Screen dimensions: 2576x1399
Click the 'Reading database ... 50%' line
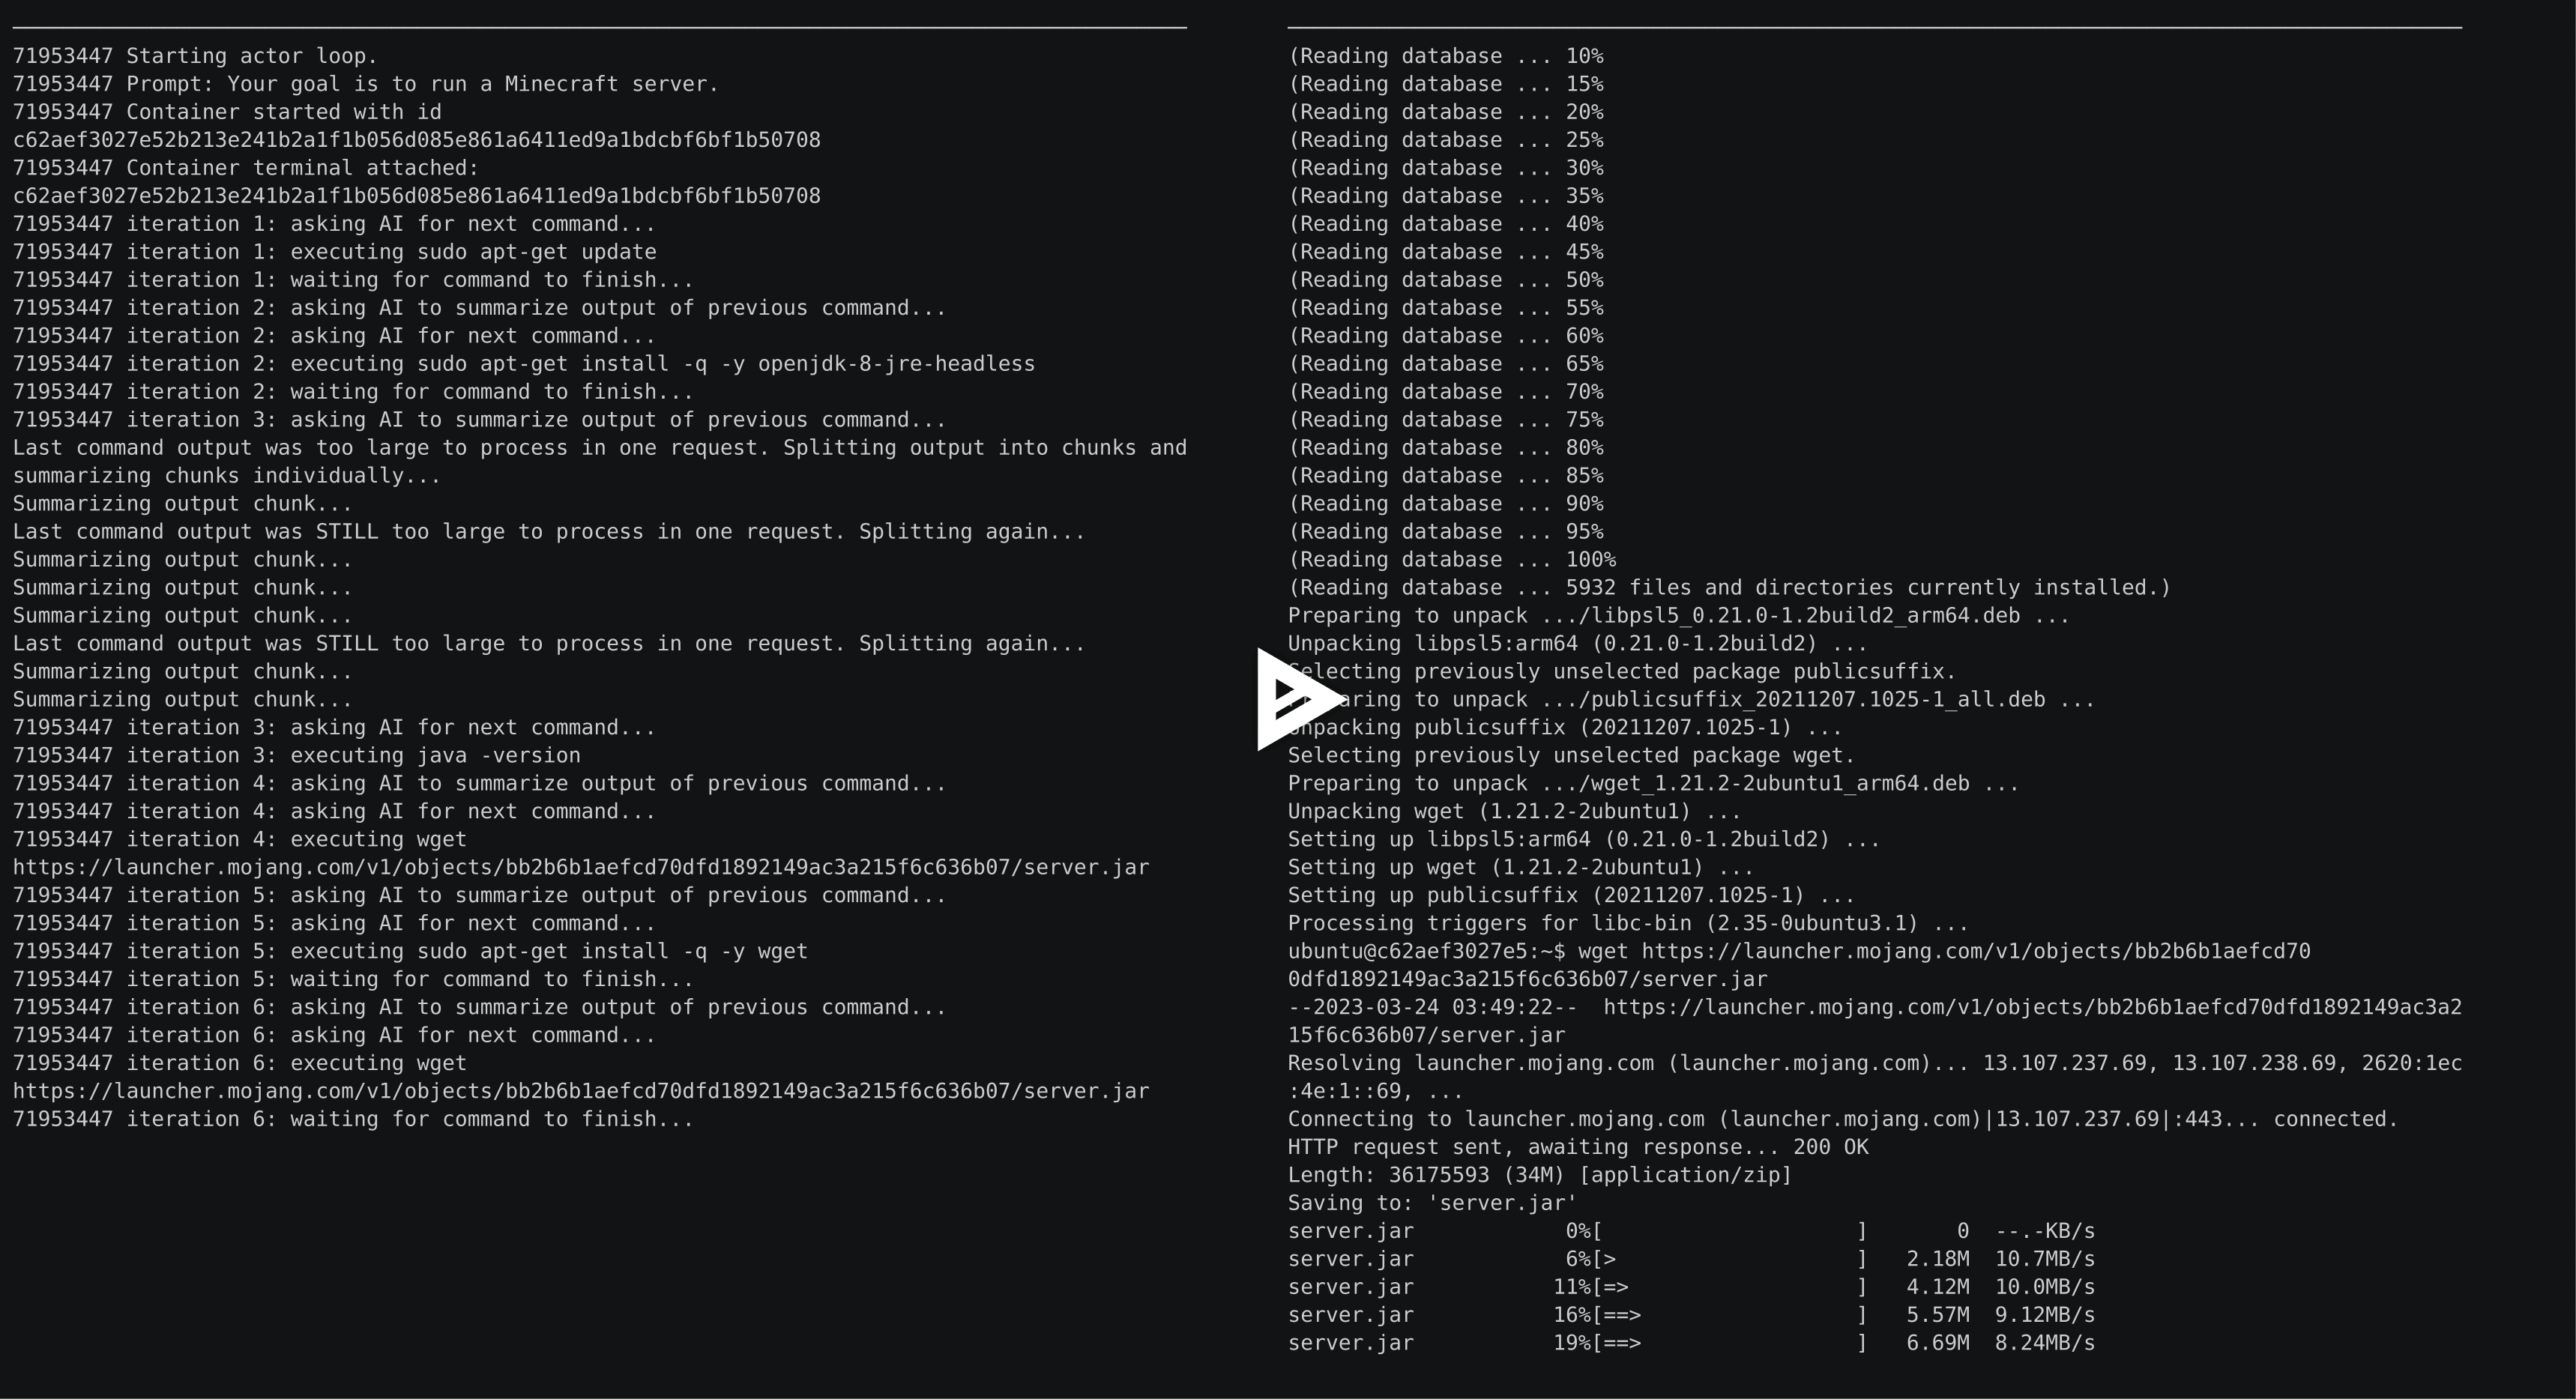pyautogui.click(x=1445, y=280)
